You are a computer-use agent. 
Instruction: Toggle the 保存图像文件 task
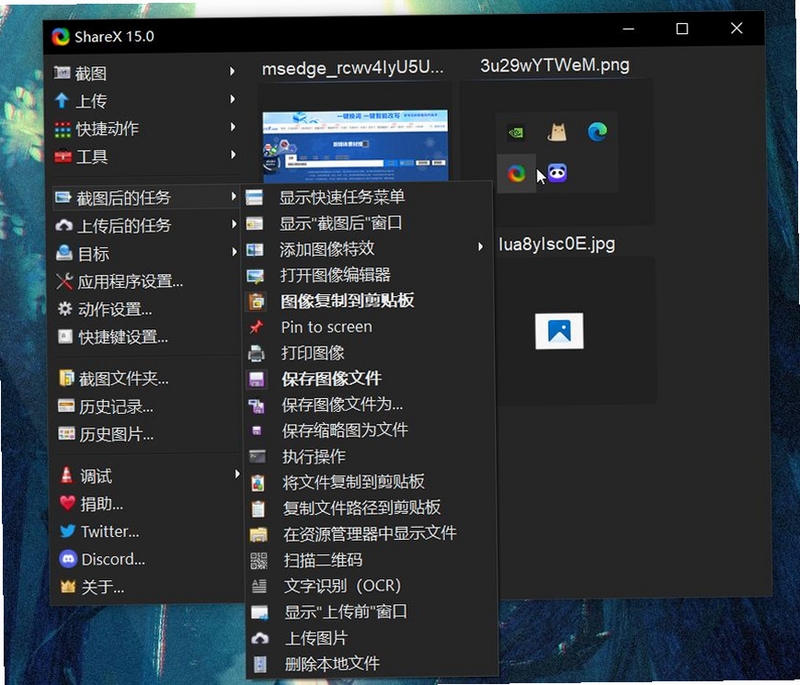(332, 378)
